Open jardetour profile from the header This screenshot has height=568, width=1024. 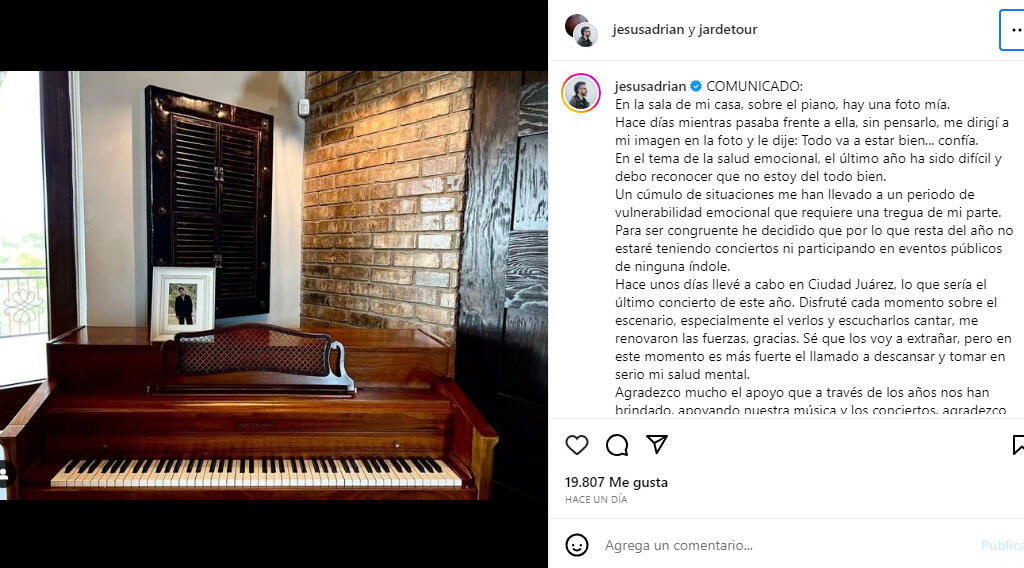click(x=728, y=29)
